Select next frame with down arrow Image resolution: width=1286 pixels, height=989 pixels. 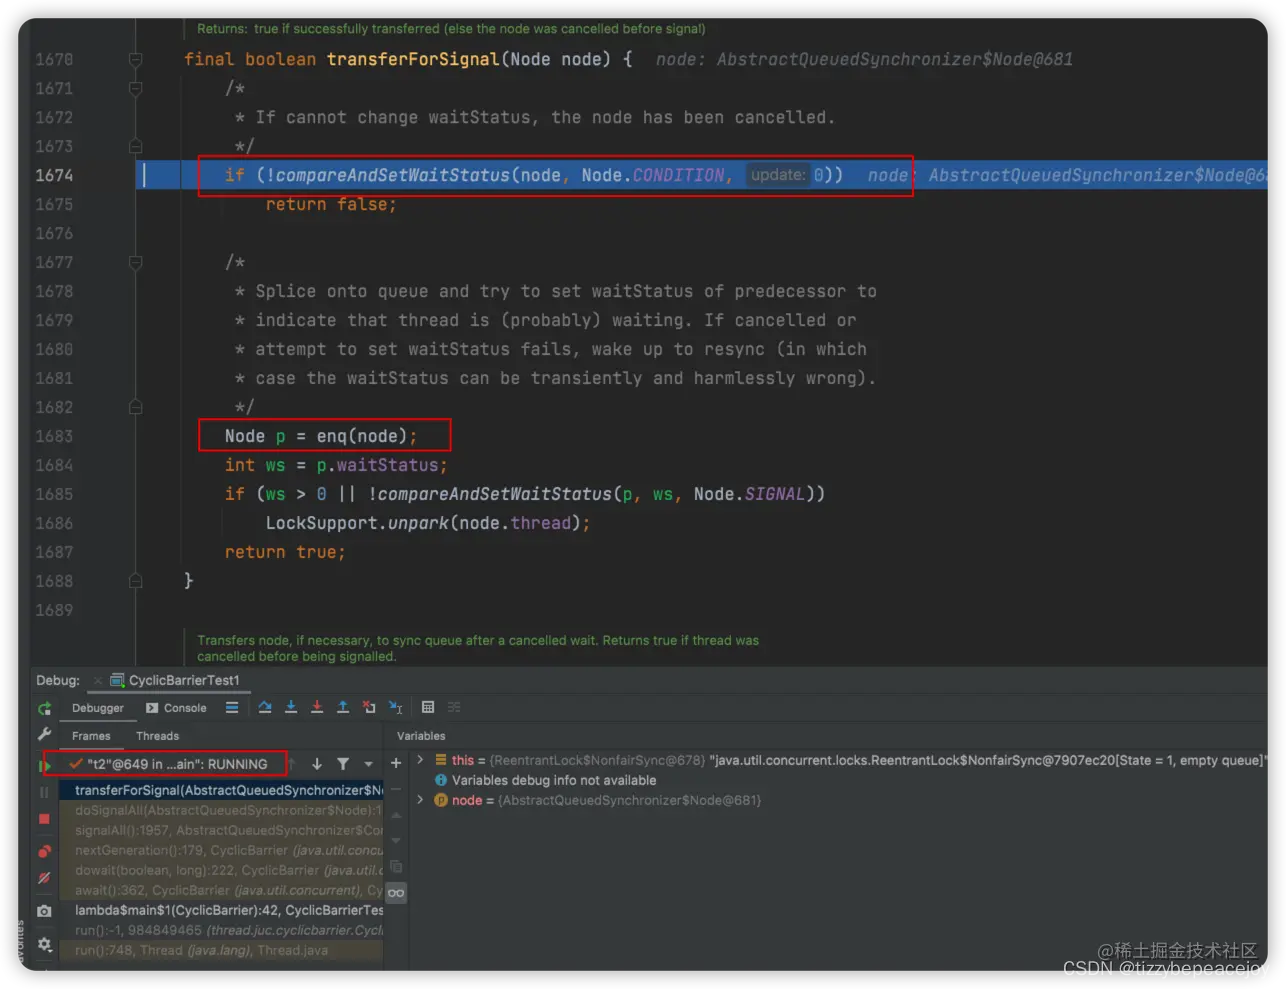(x=317, y=764)
